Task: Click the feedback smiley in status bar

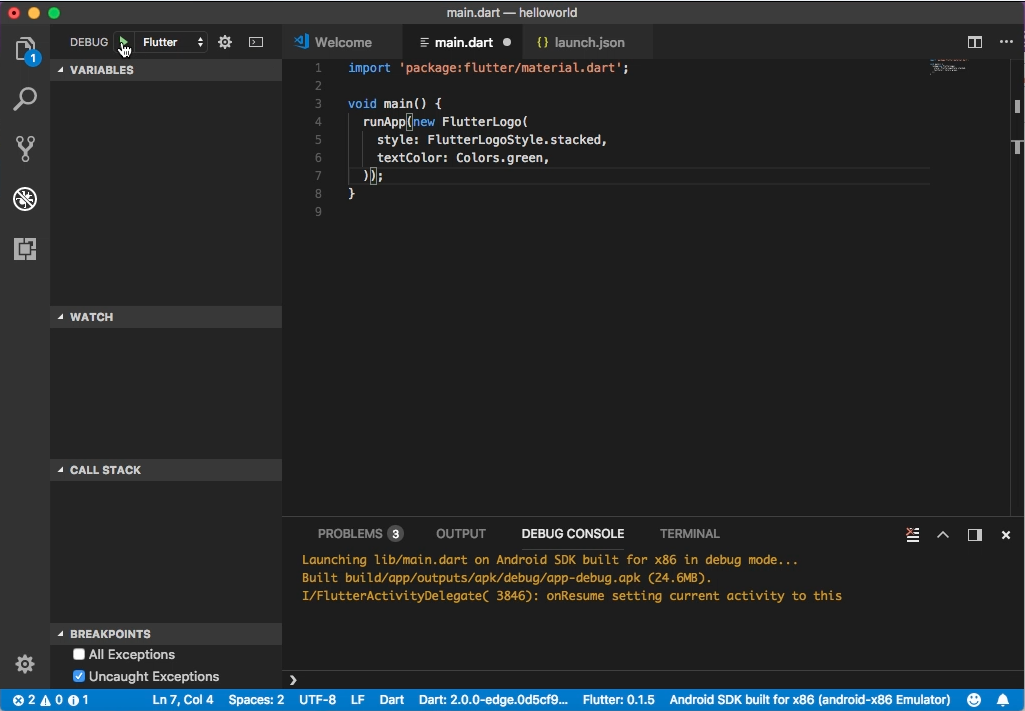Action: [974, 700]
